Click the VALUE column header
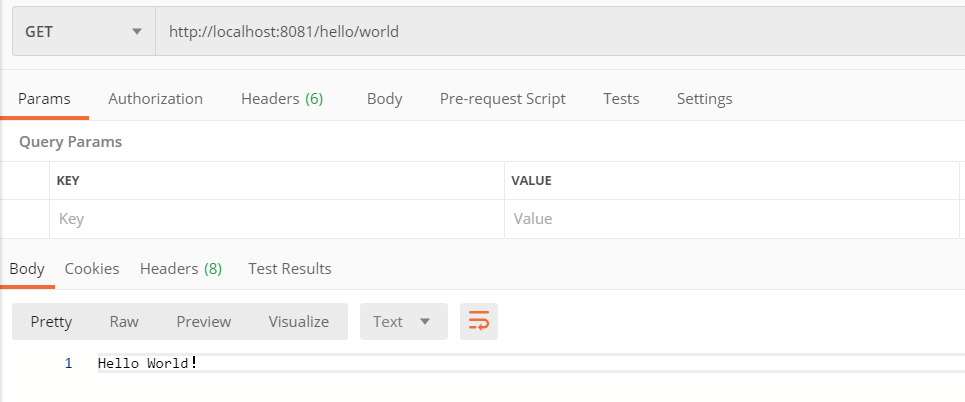The width and height of the screenshot is (965, 402). coord(531,180)
